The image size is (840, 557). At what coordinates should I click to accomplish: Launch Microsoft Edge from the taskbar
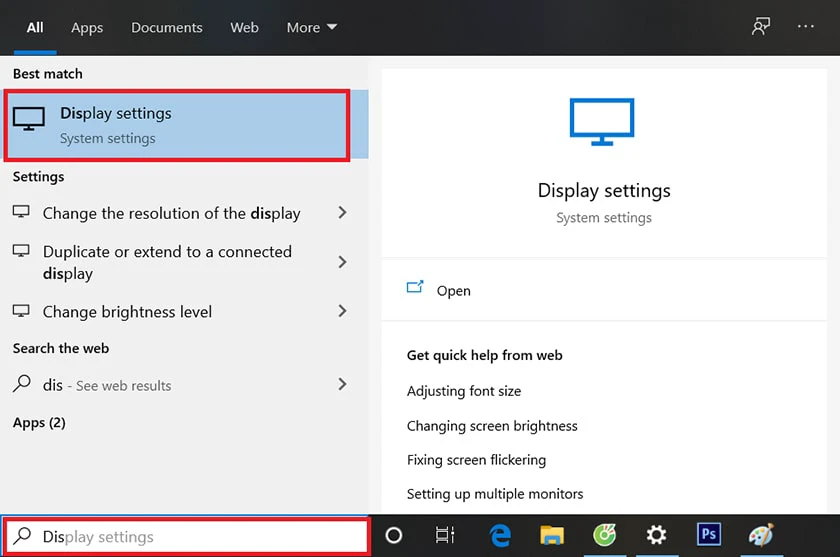tap(500, 535)
